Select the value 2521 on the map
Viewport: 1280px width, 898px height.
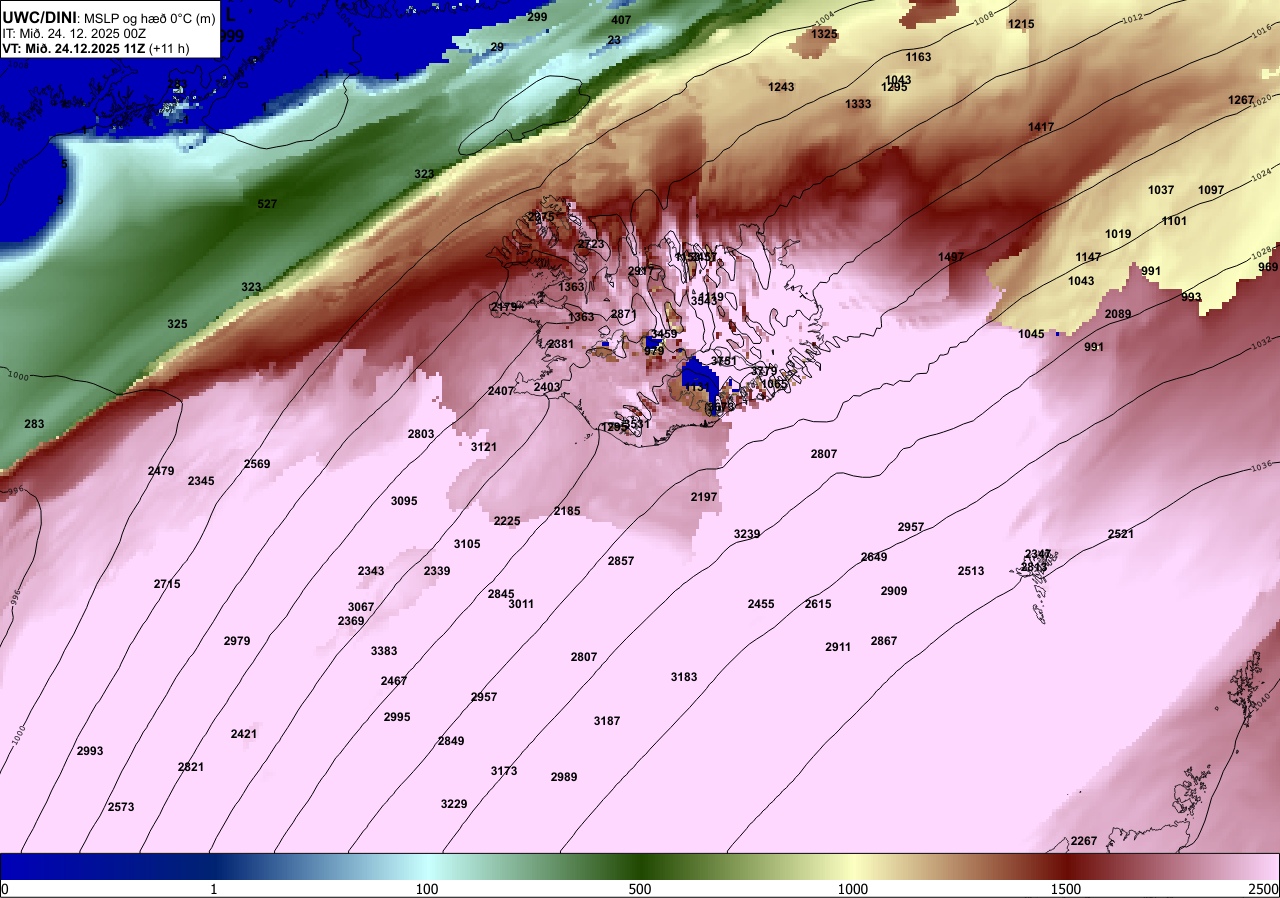[x=1121, y=534]
